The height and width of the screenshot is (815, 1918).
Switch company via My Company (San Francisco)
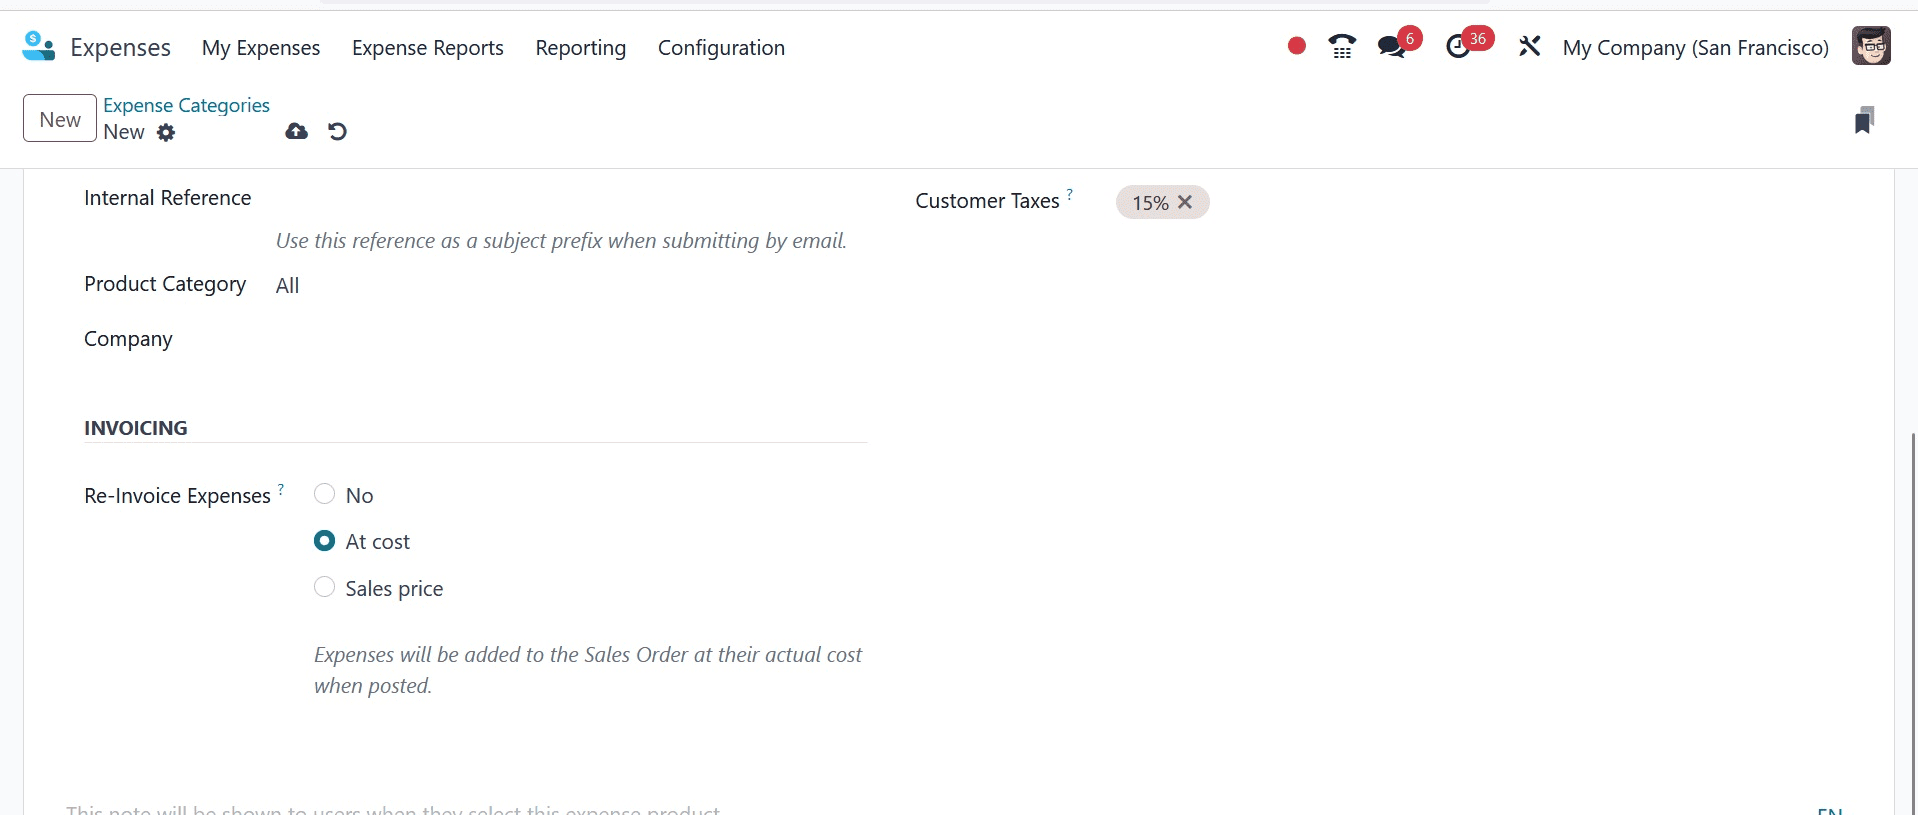pyautogui.click(x=1695, y=47)
